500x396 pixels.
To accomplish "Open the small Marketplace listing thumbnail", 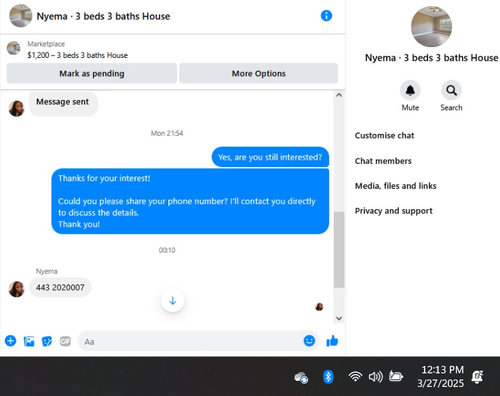I will [14, 48].
